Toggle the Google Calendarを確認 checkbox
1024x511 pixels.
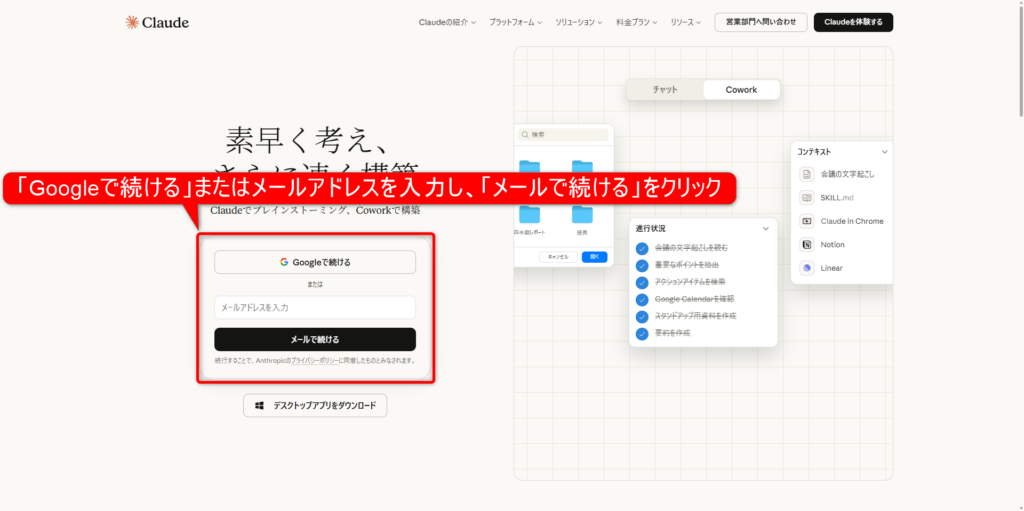[642, 298]
